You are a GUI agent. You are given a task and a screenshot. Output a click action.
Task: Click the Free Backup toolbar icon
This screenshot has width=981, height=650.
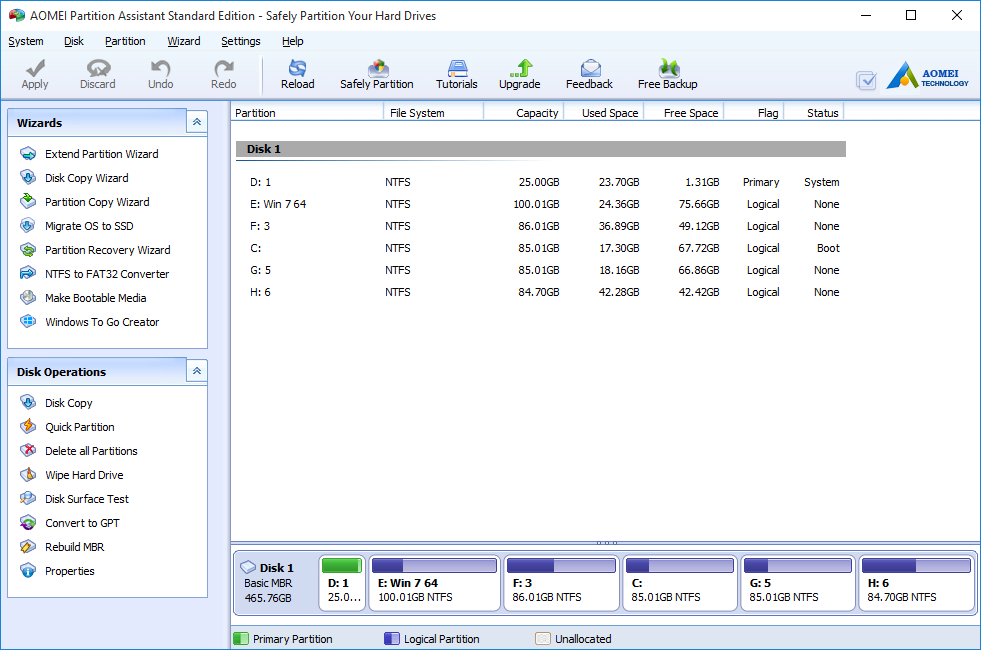[x=668, y=68]
